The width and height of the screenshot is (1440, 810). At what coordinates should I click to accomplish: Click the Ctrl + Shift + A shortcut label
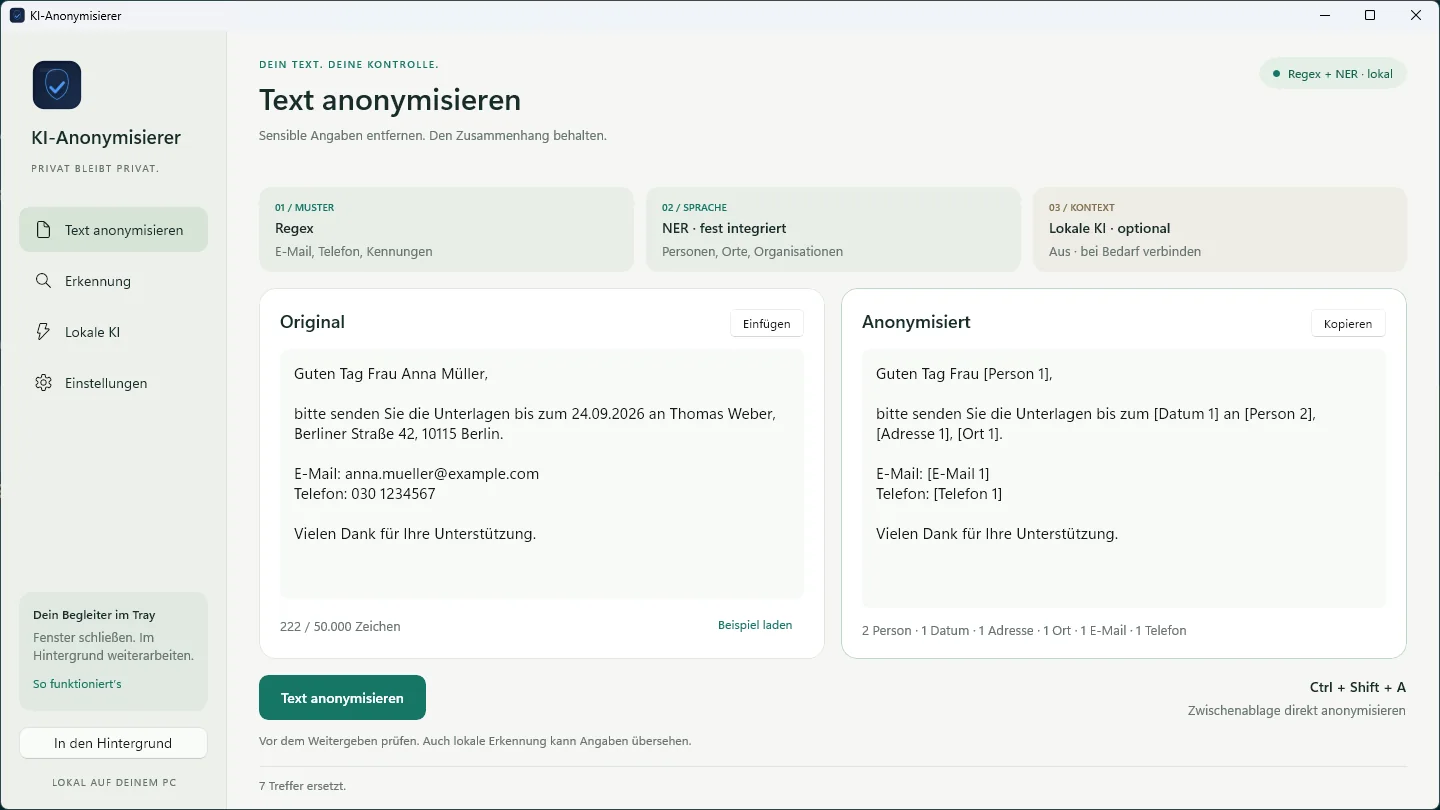pos(1357,687)
